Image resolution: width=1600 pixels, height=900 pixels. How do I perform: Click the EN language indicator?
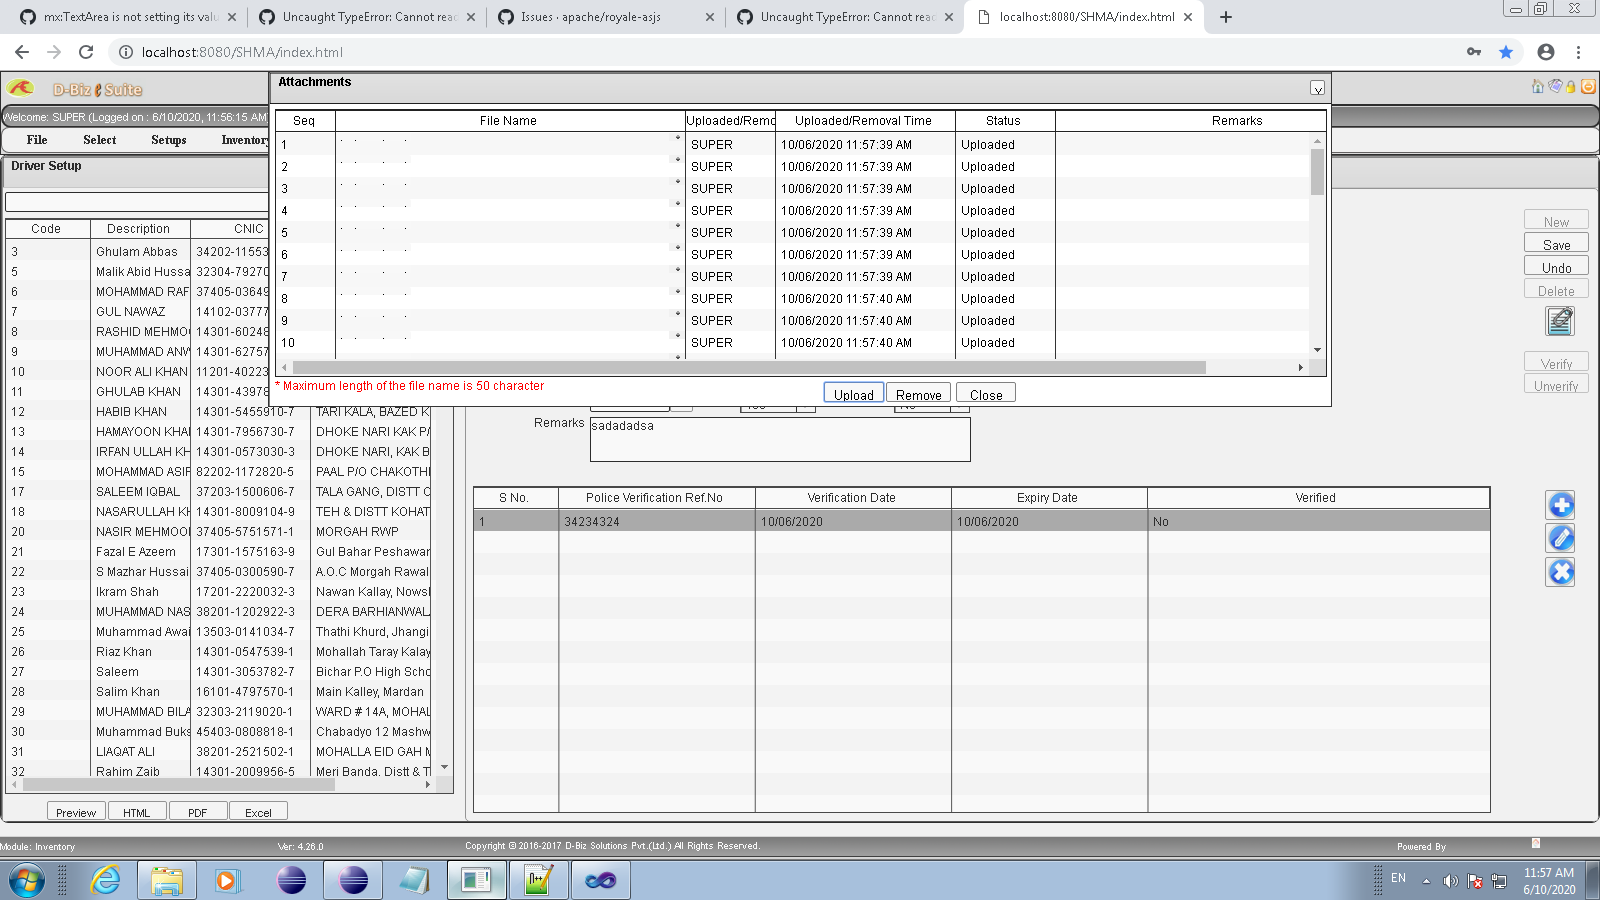(x=1398, y=878)
